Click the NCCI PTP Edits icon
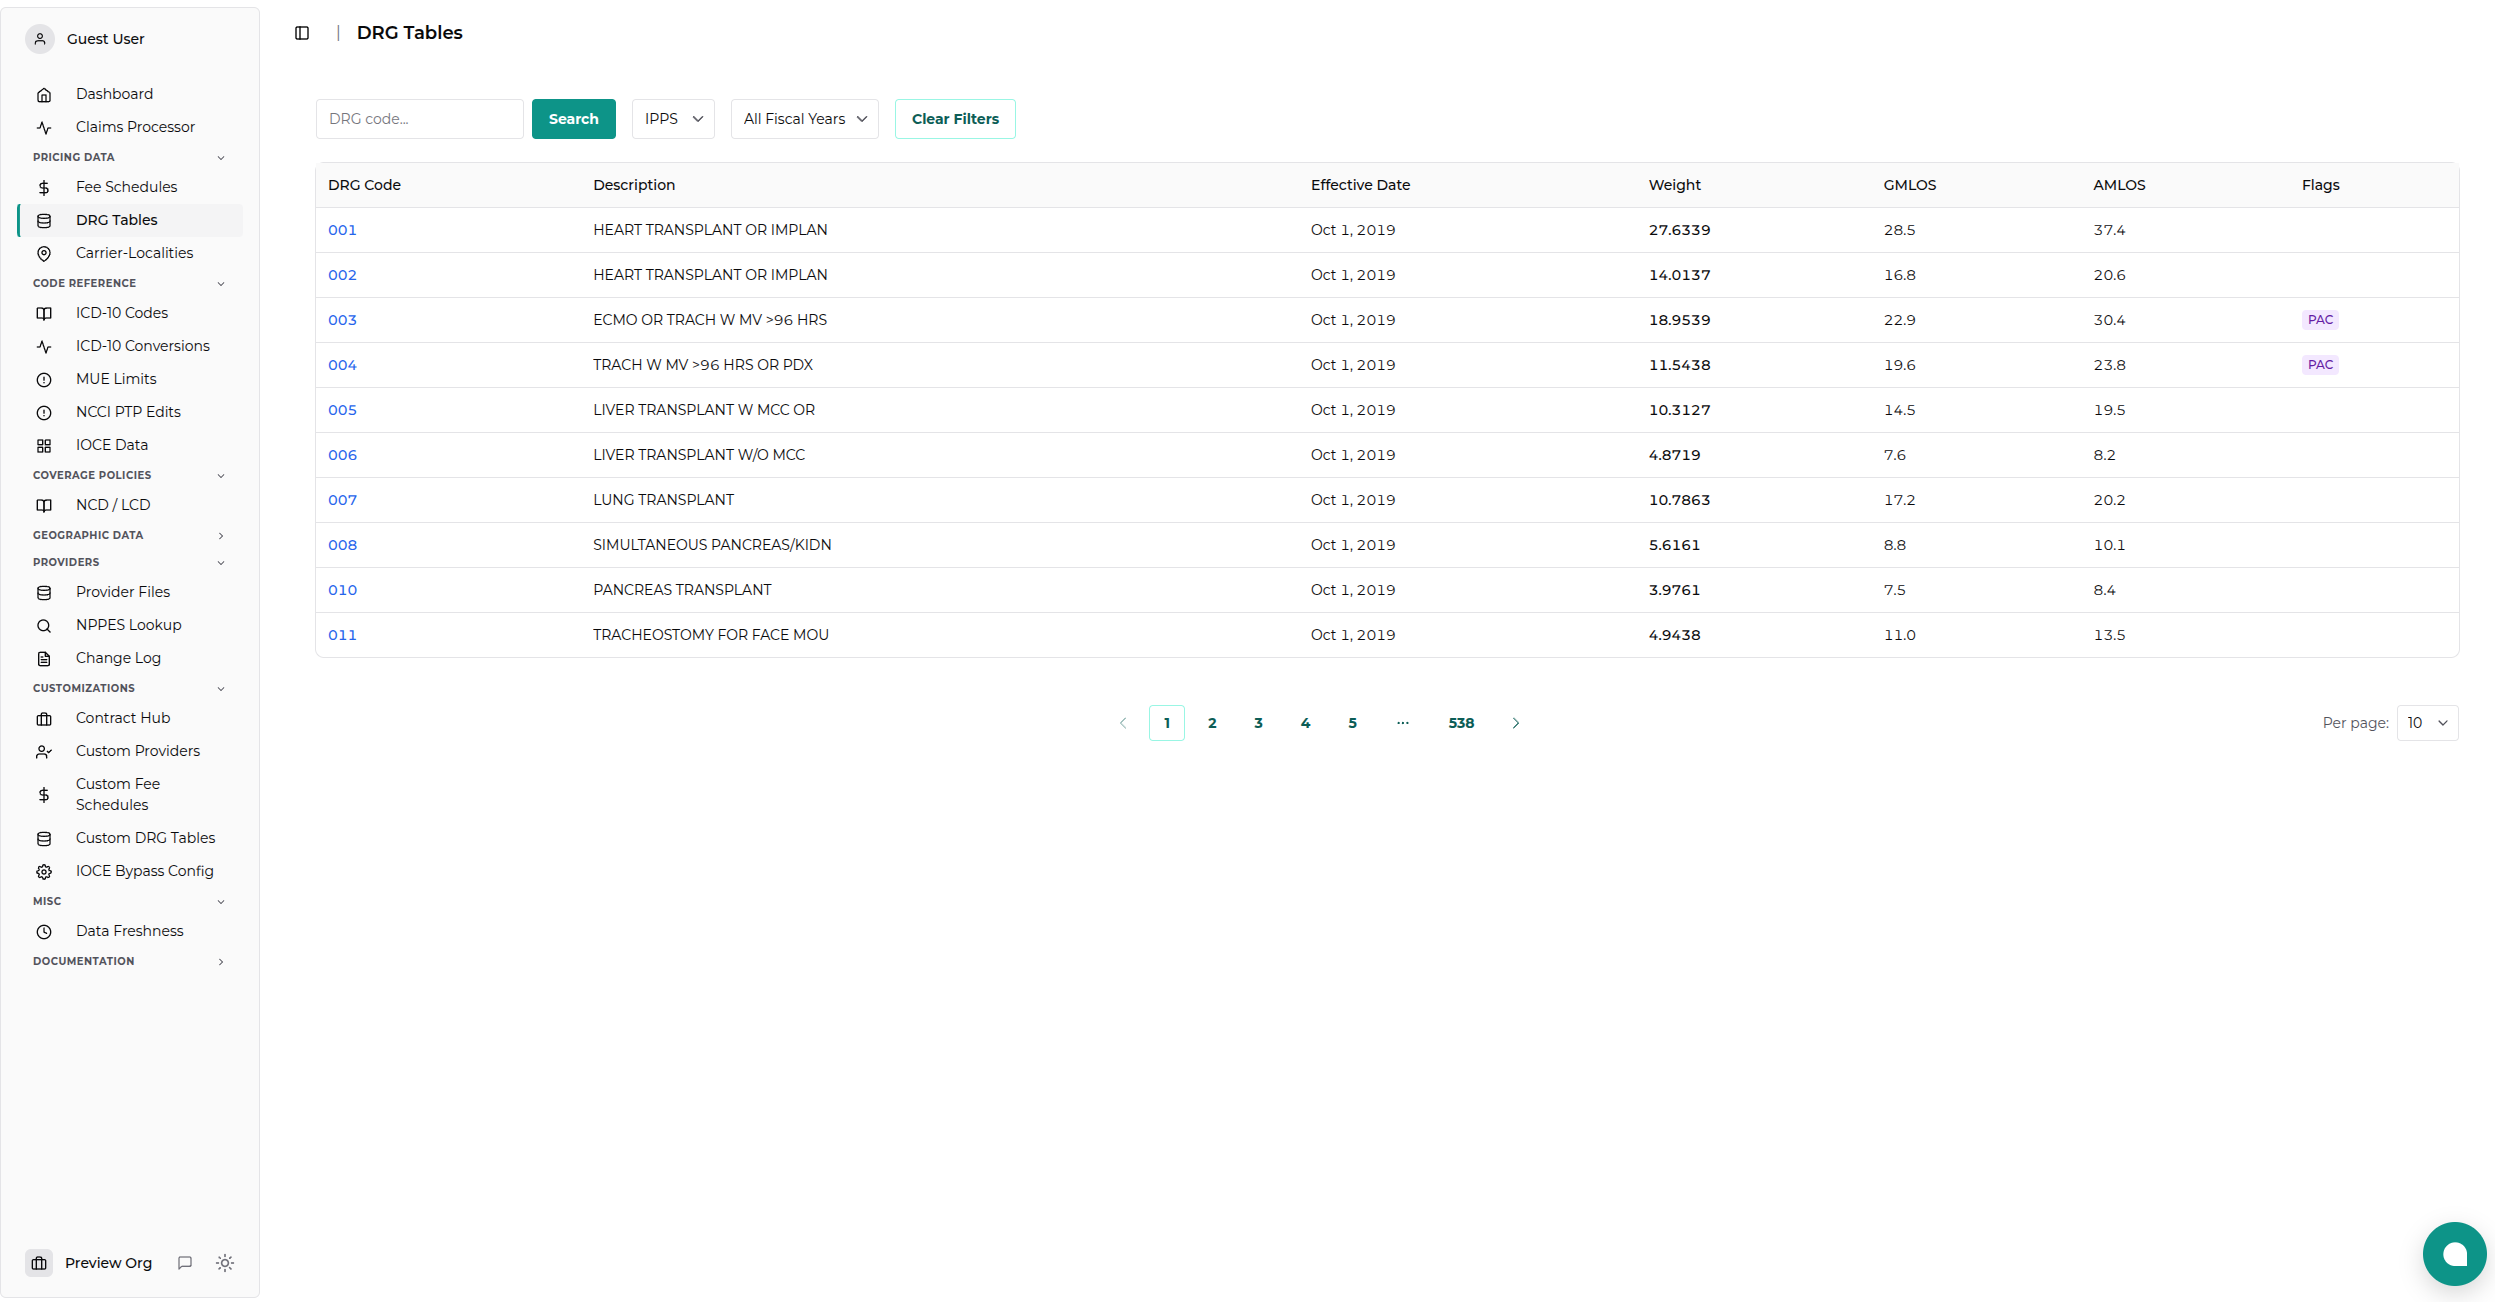Viewport: 2495px width, 1302px height. (44, 413)
